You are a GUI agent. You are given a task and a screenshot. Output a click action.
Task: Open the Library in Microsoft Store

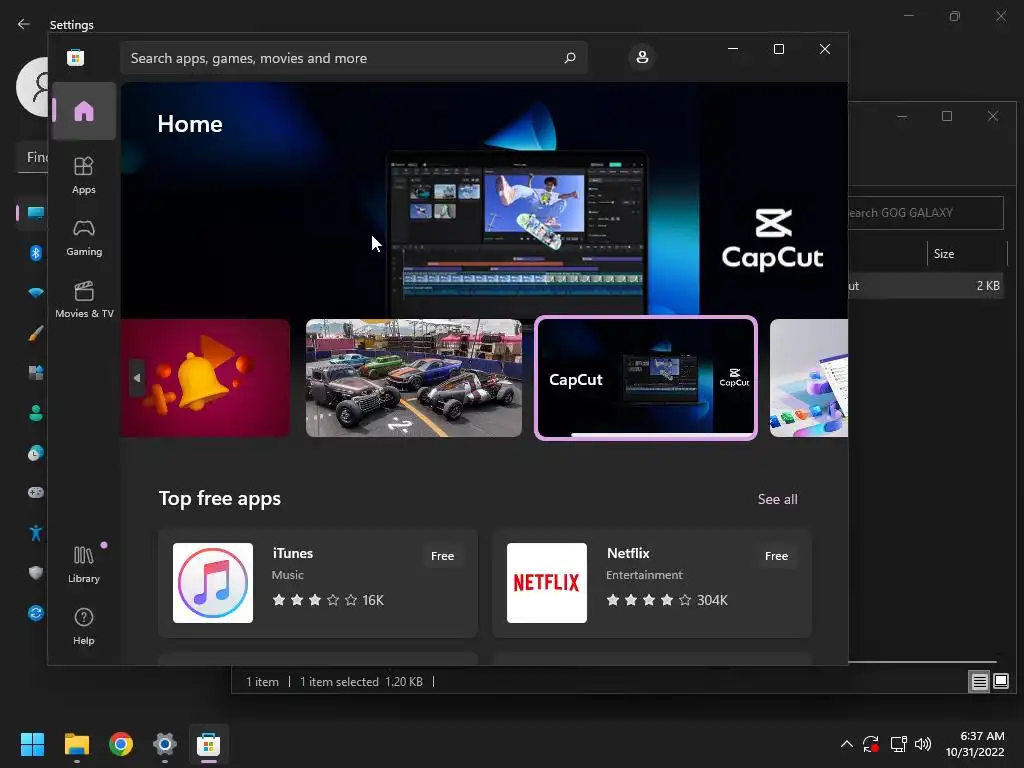point(84,564)
